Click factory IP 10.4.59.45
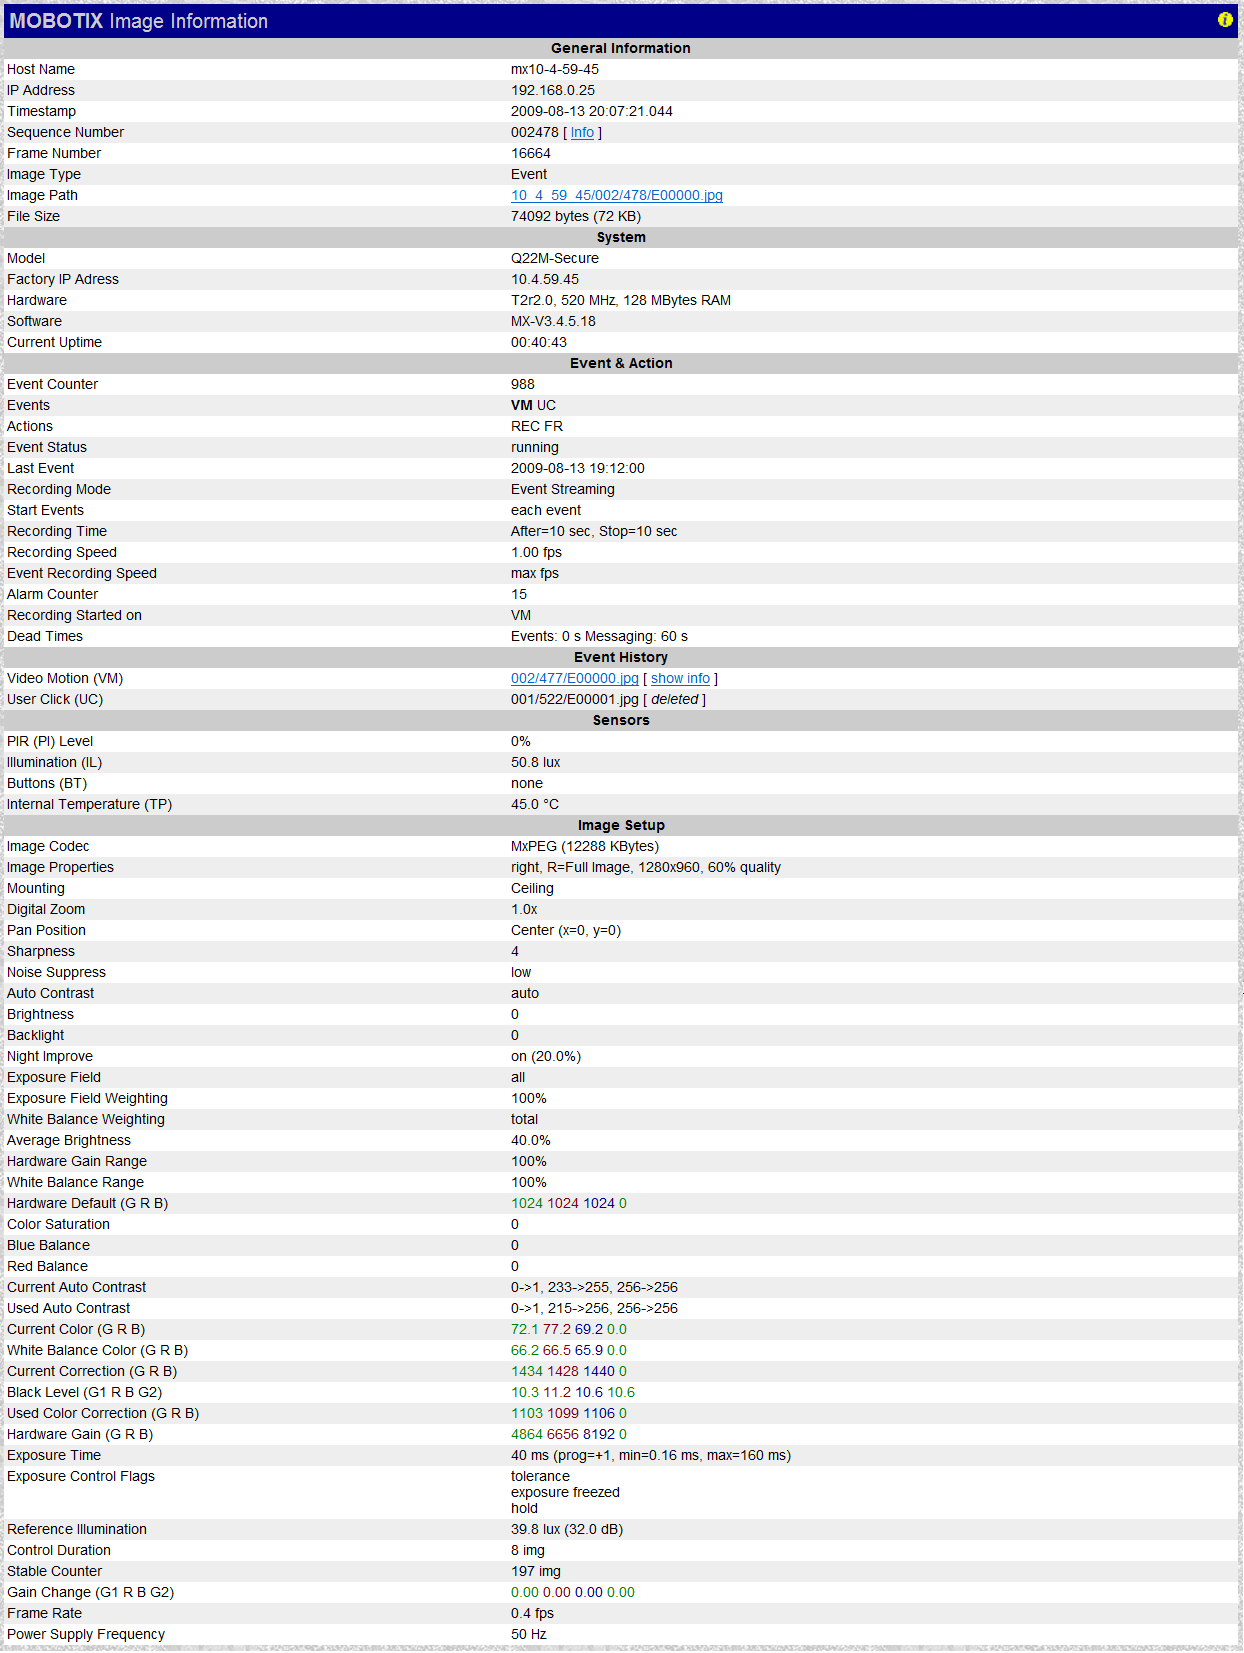Viewport: 1244px width, 1653px height. 545,279
